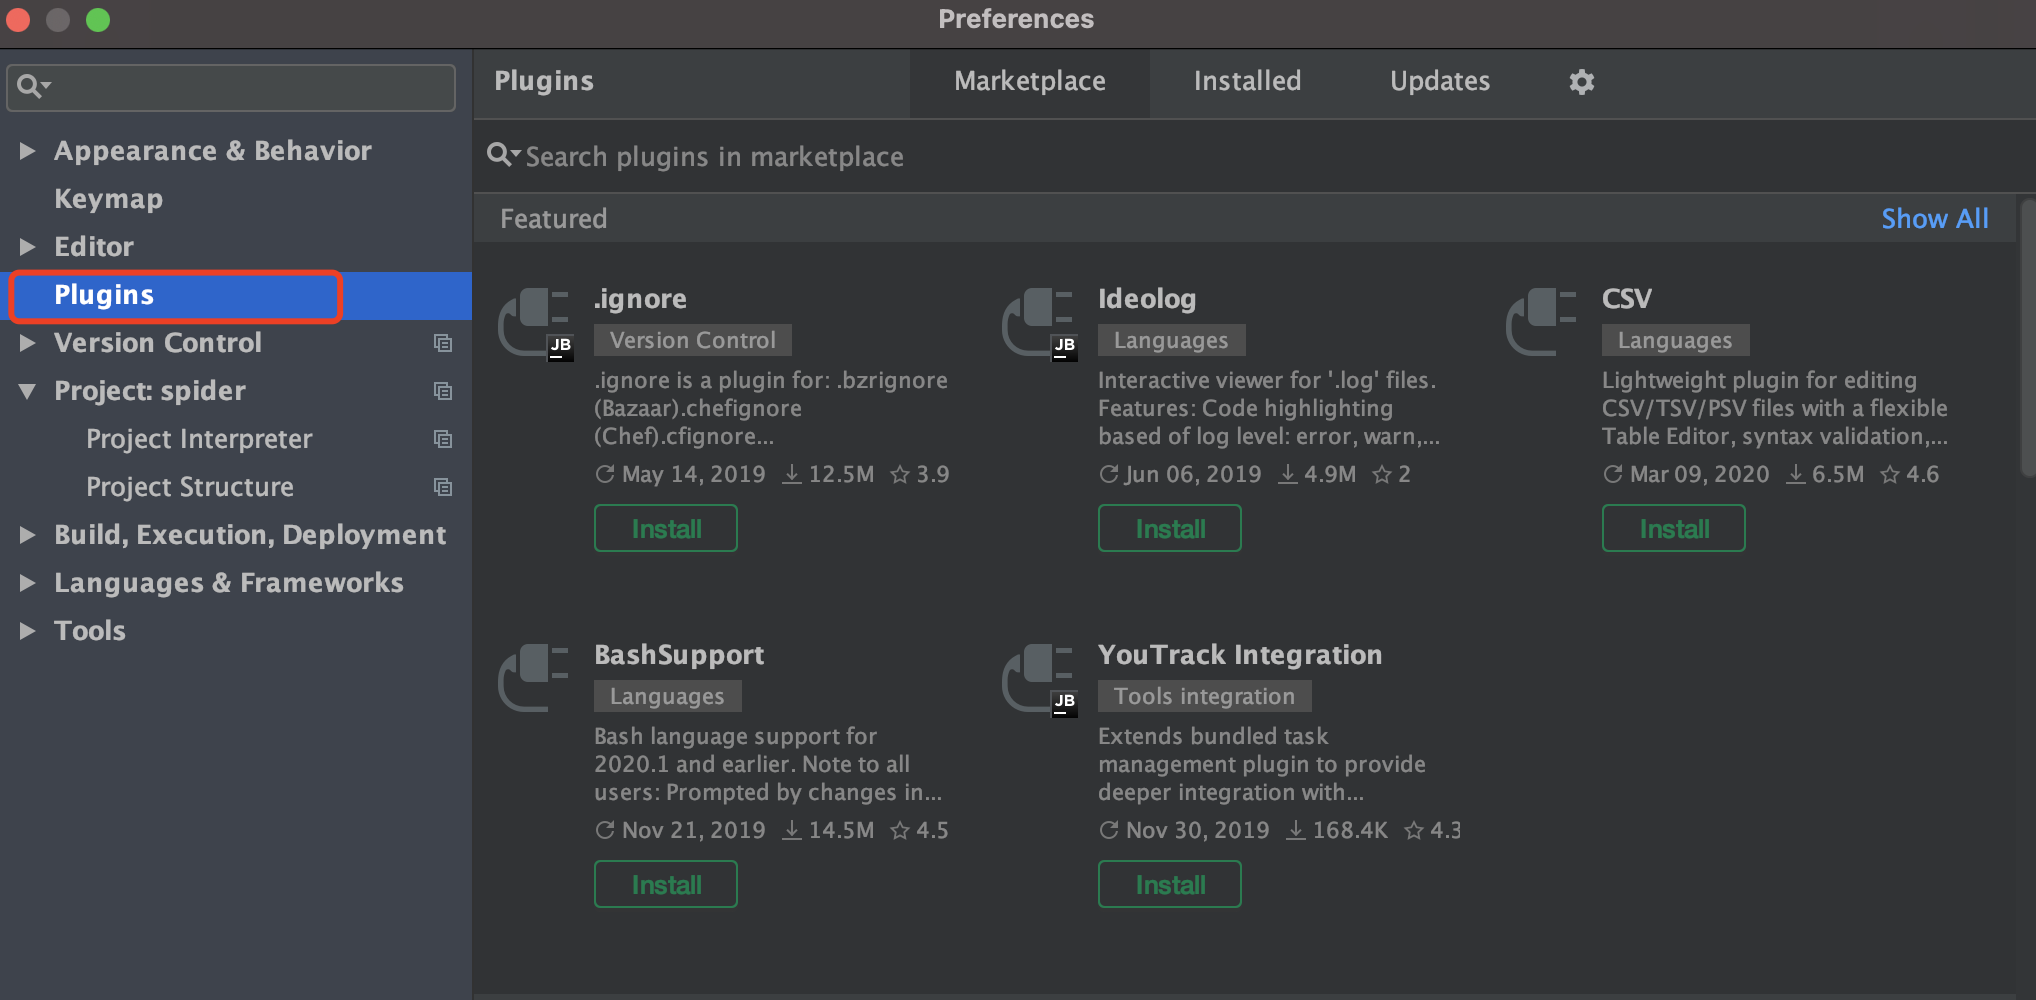Click Languages tag under Ideolog
Viewport: 2036px width, 1000px height.
click(1171, 340)
